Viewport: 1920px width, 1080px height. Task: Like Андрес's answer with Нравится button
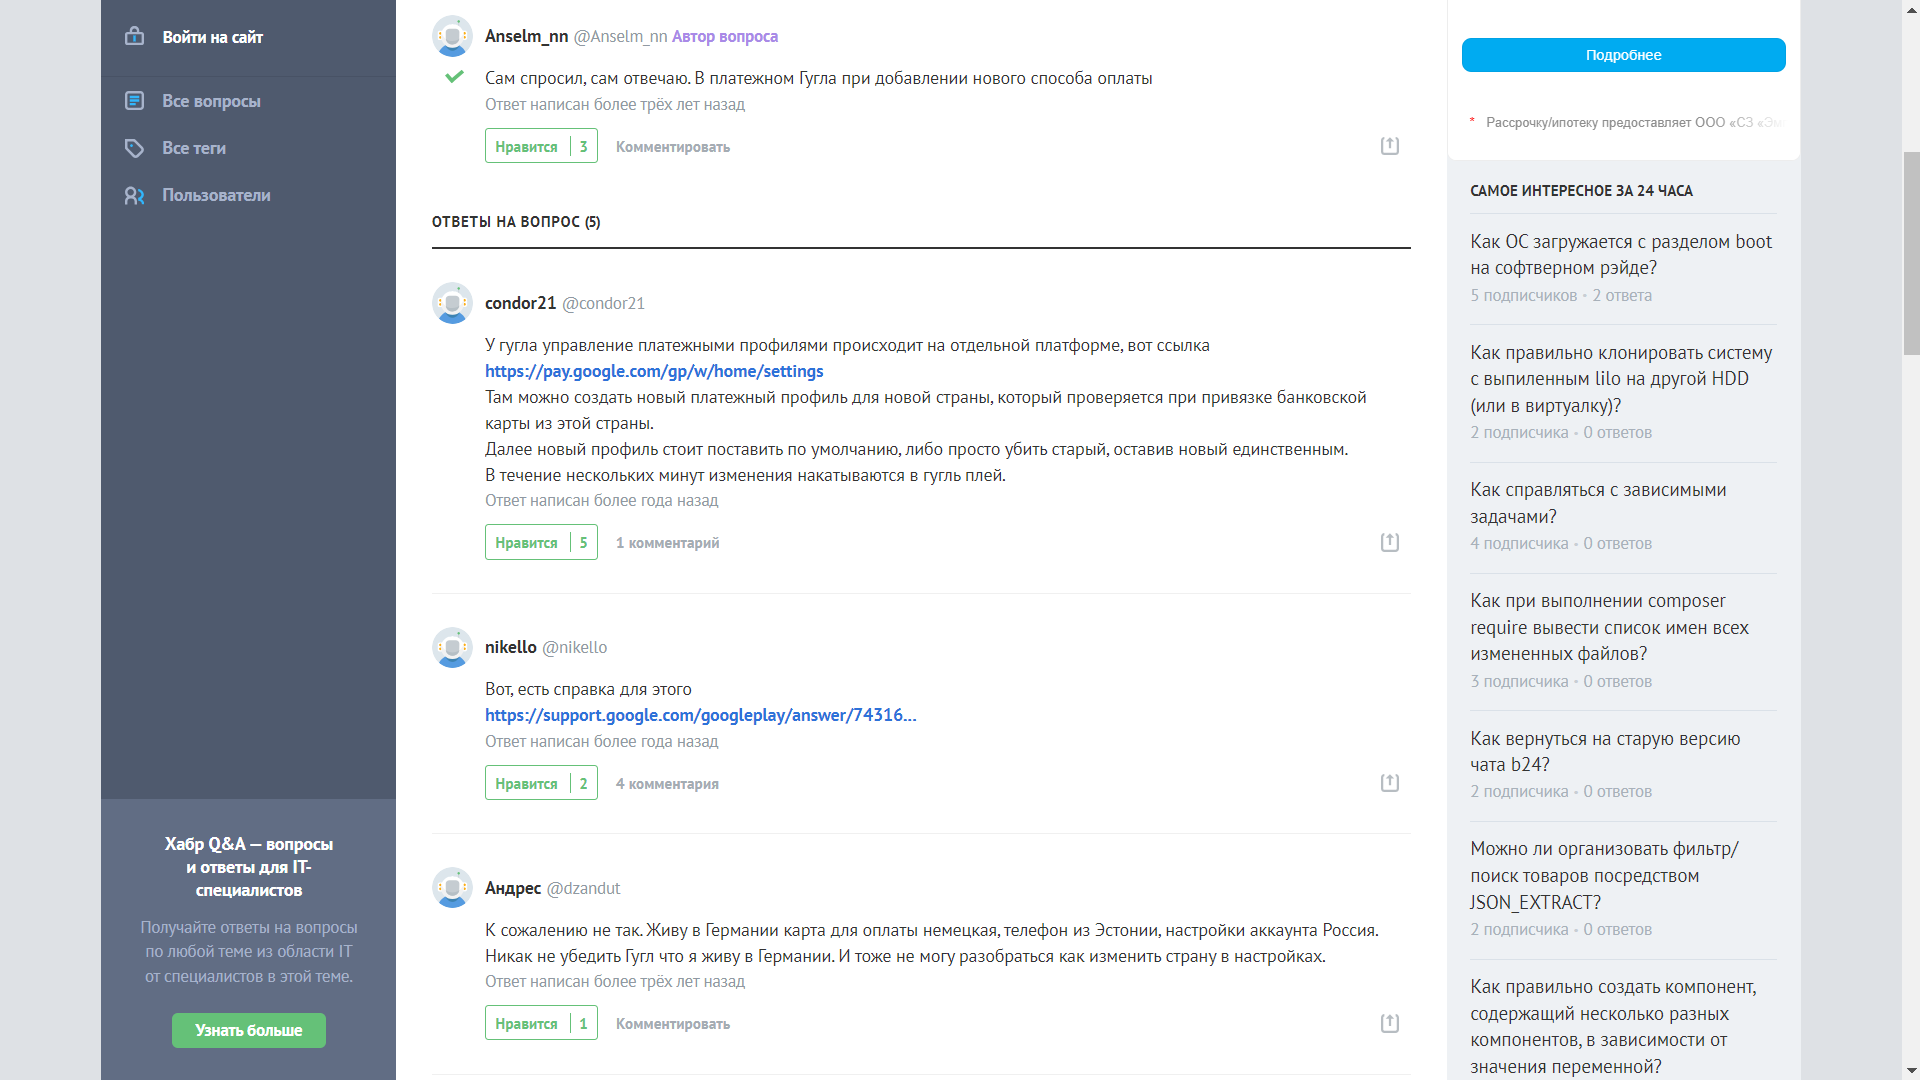tap(527, 1024)
